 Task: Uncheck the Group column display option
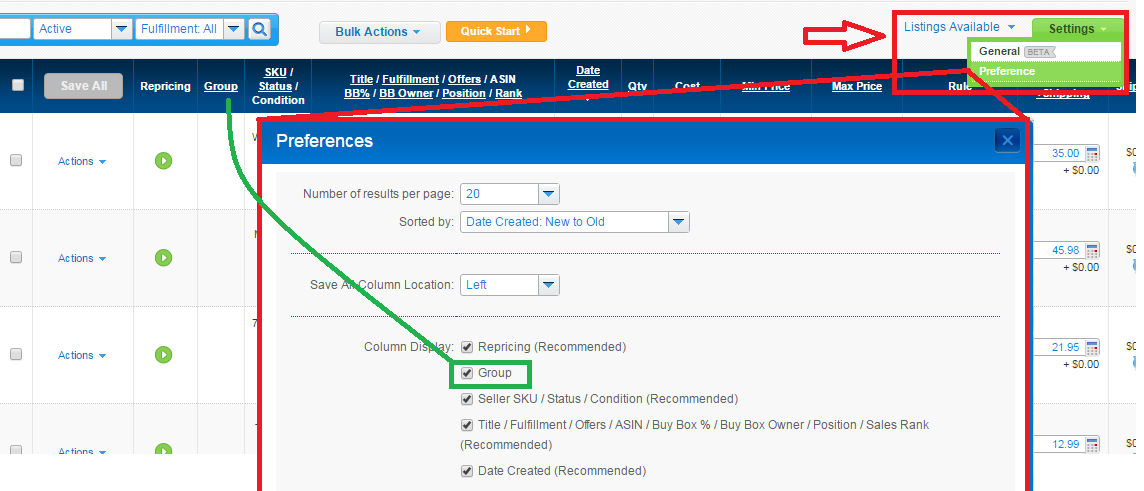tap(467, 373)
